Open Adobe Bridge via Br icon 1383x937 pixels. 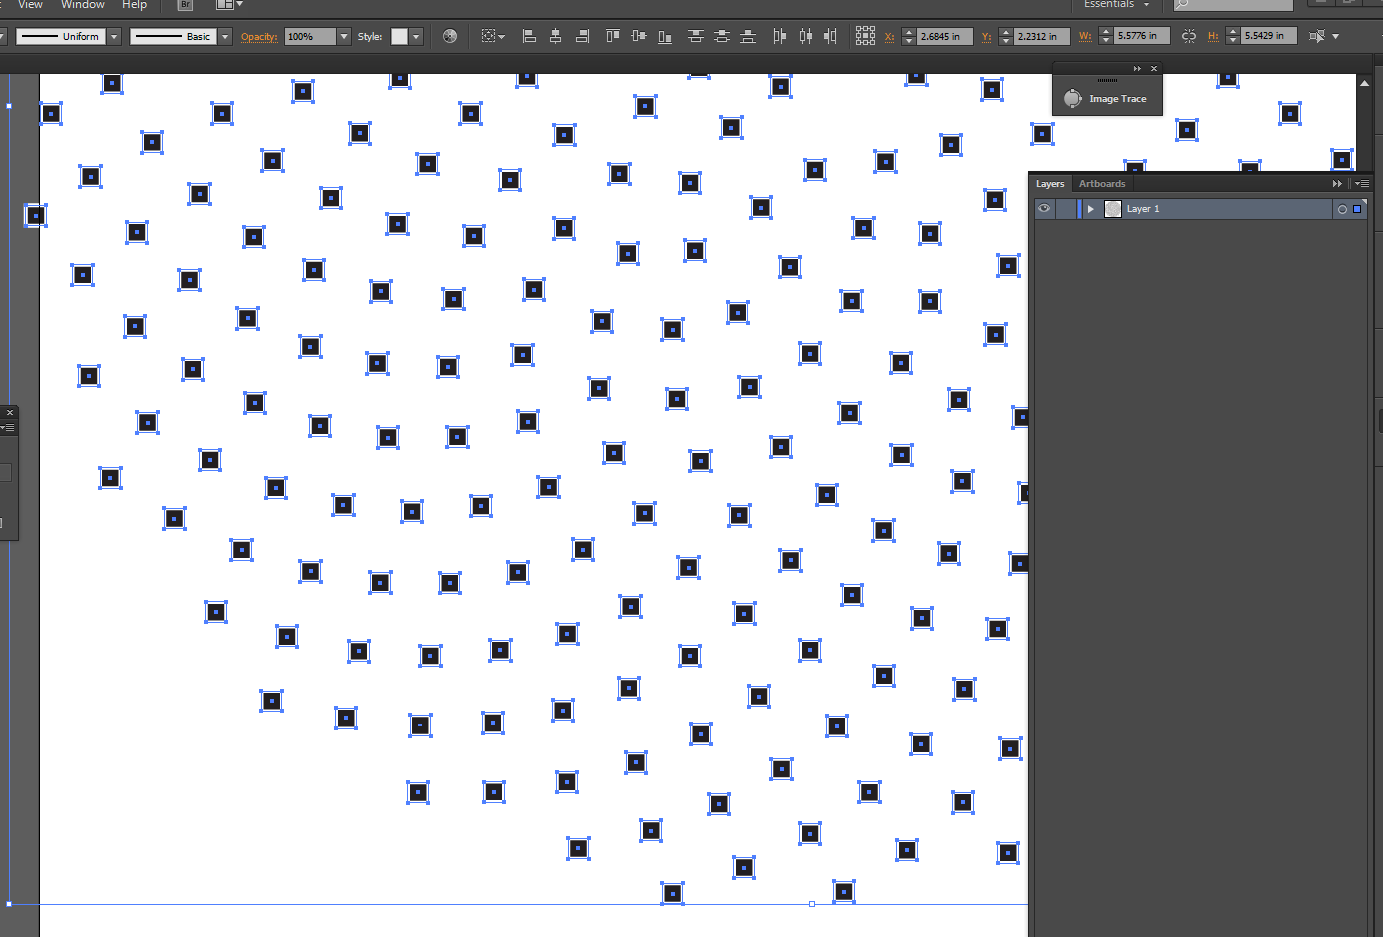coord(185,5)
